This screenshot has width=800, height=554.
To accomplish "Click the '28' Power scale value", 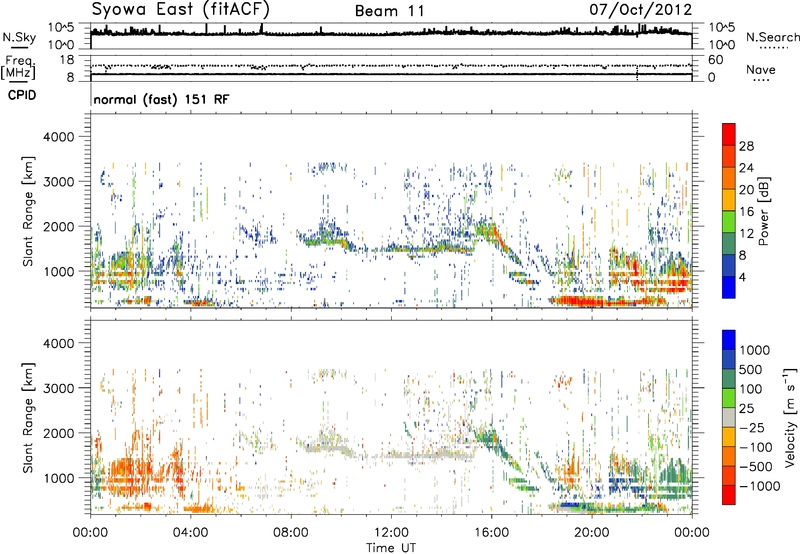I will [x=746, y=146].
